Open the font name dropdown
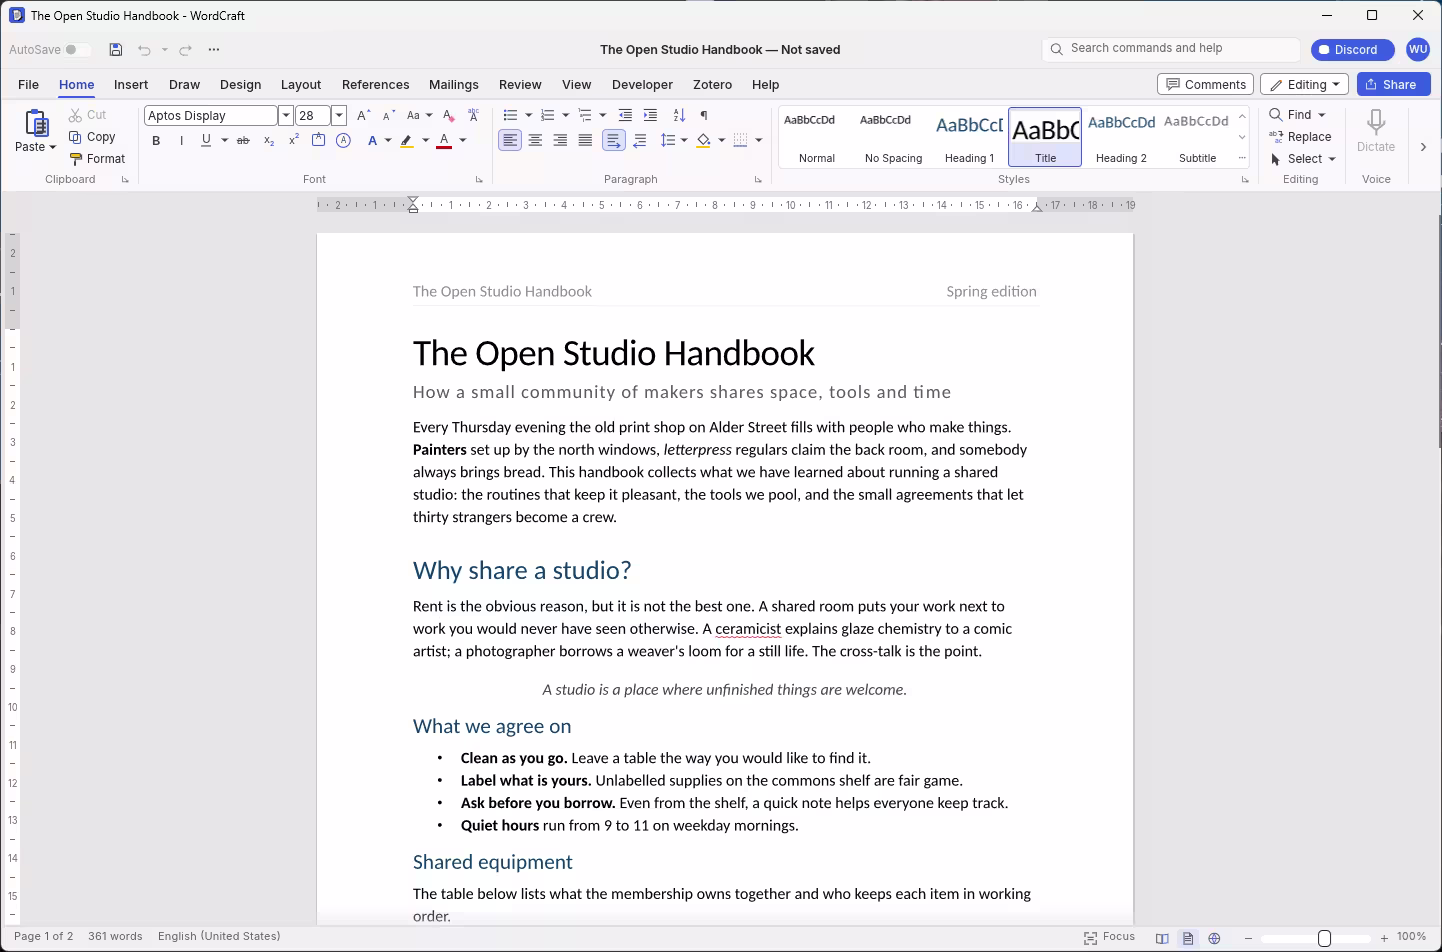1442x952 pixels. pyautogui.click(x=286, y=116)
